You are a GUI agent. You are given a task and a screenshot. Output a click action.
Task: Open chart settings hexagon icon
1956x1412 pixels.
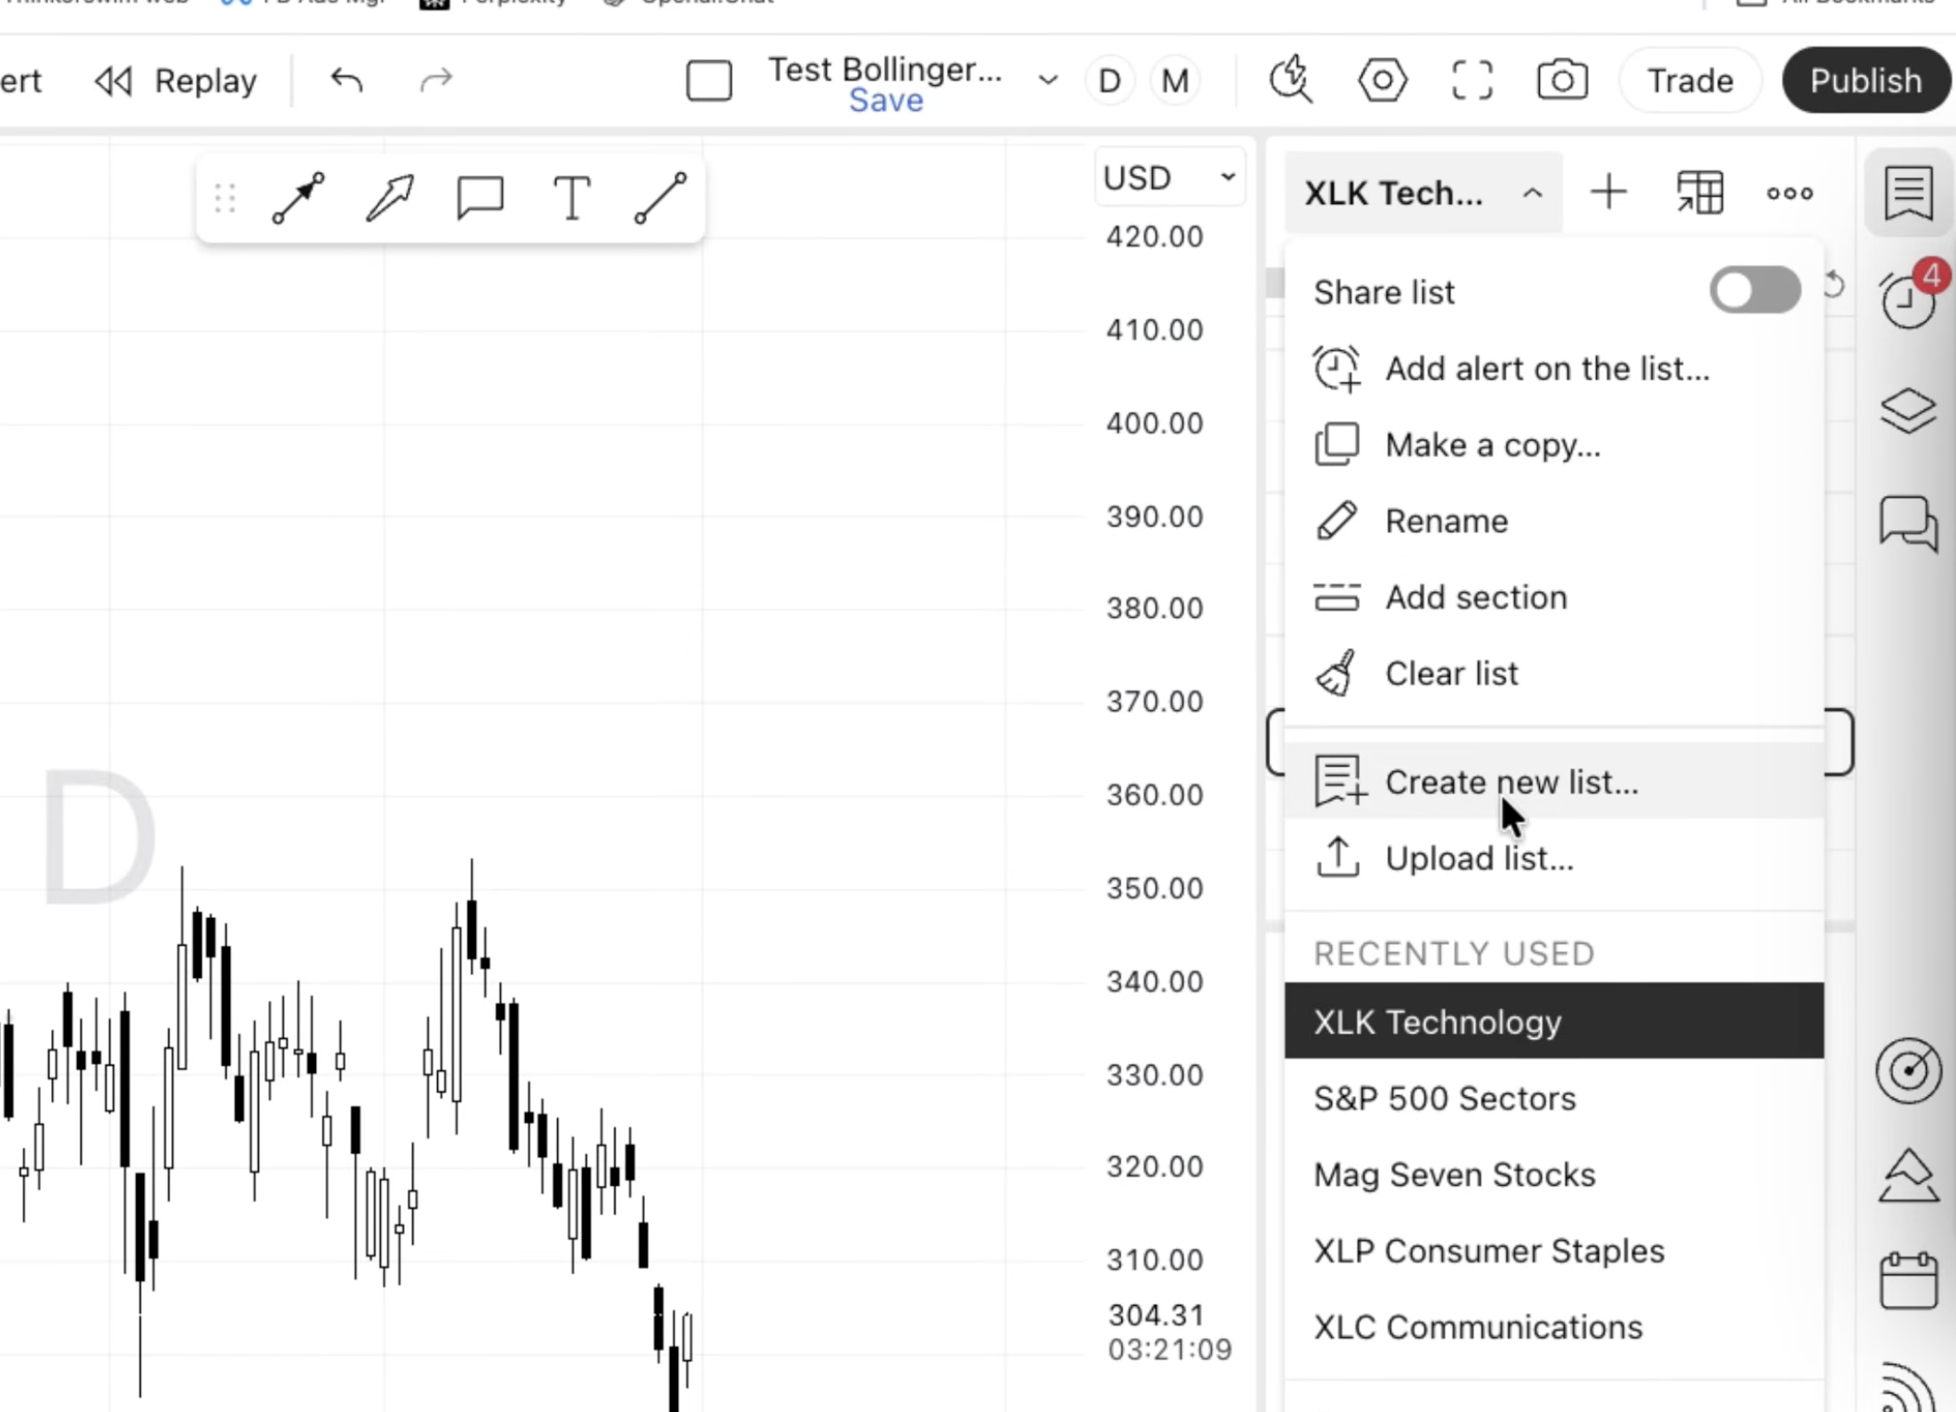(x=1382, y=80)
